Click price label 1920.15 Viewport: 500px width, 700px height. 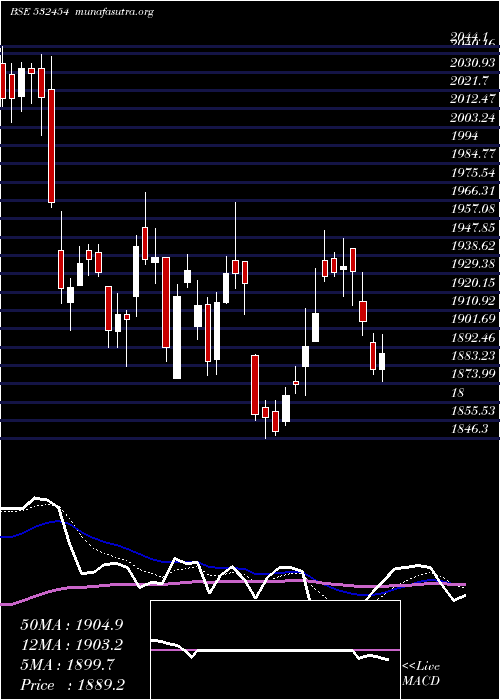pyautogui.click(x=473, y=283)
